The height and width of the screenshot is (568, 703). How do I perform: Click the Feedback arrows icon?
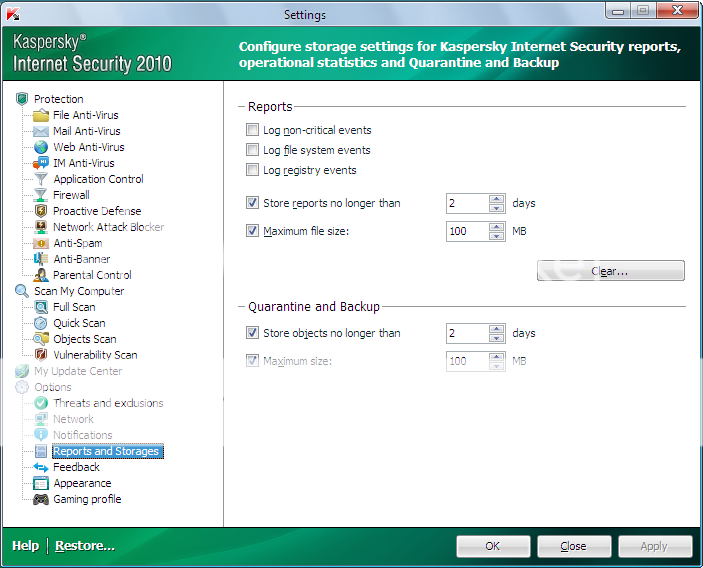(x=41, y=467)
